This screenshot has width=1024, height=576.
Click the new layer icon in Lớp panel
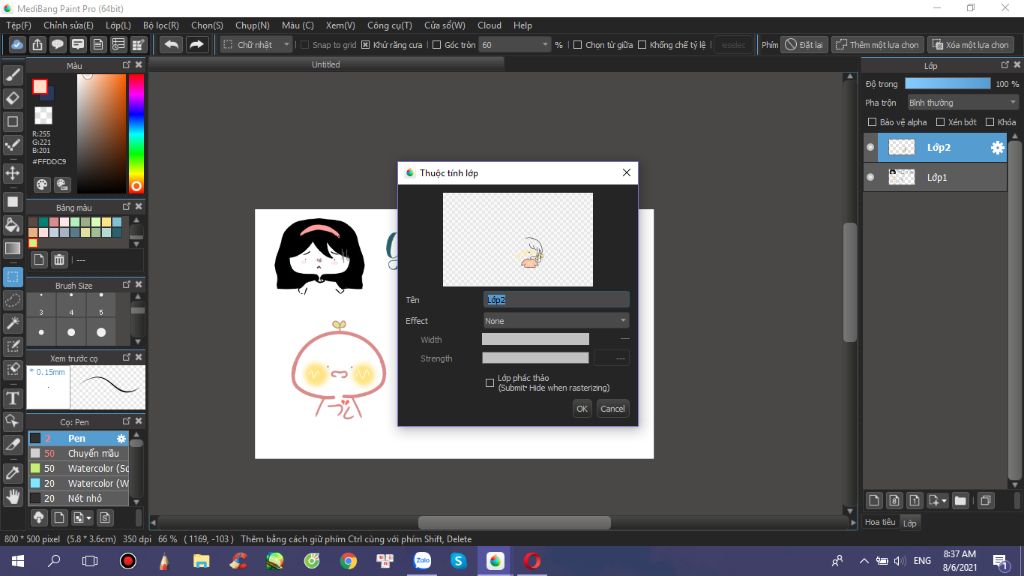tap(874, 501)
